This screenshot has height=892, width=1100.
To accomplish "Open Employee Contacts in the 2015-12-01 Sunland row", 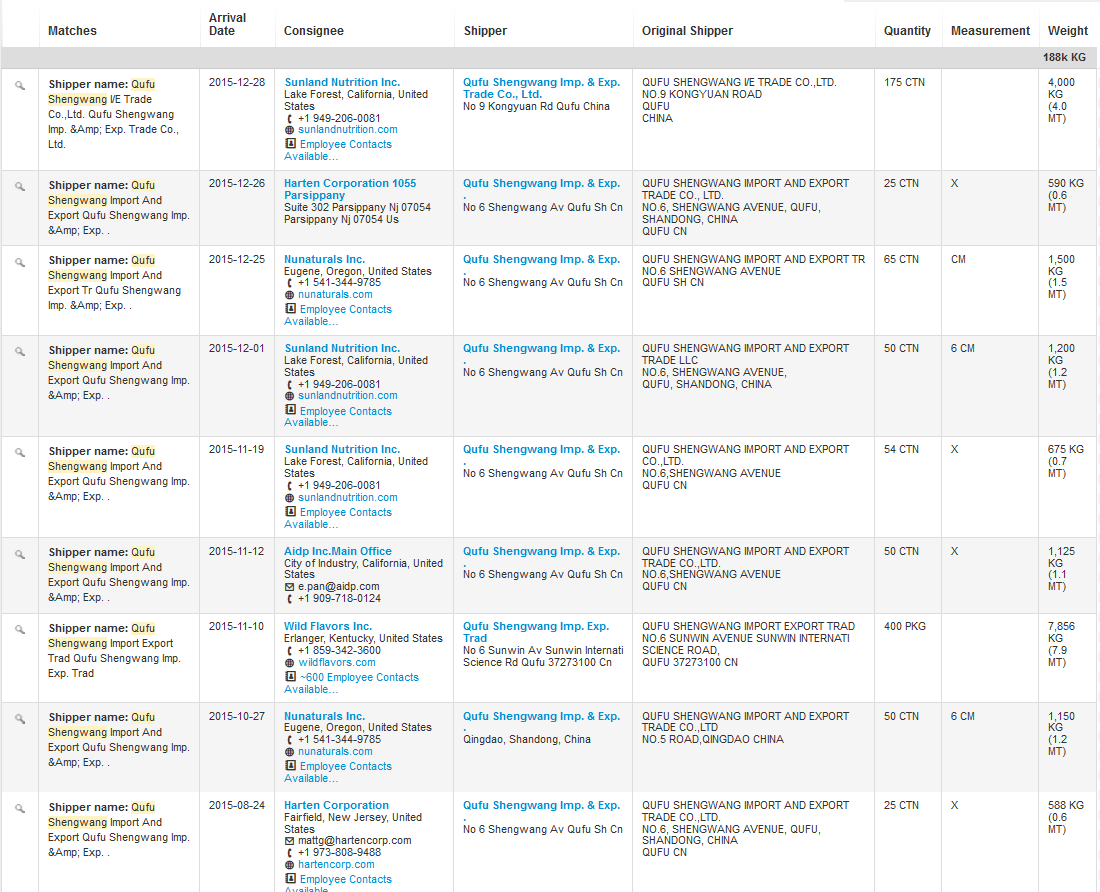I will coord(338,417).
